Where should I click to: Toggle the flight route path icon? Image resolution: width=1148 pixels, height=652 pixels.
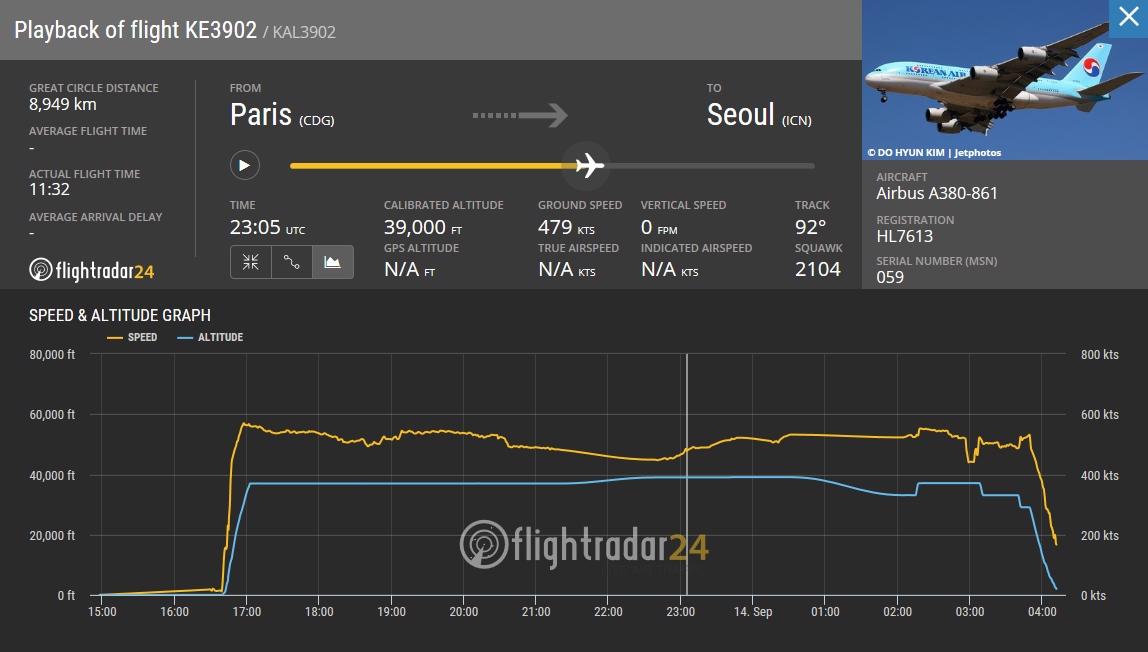click(x=291, y=262)
